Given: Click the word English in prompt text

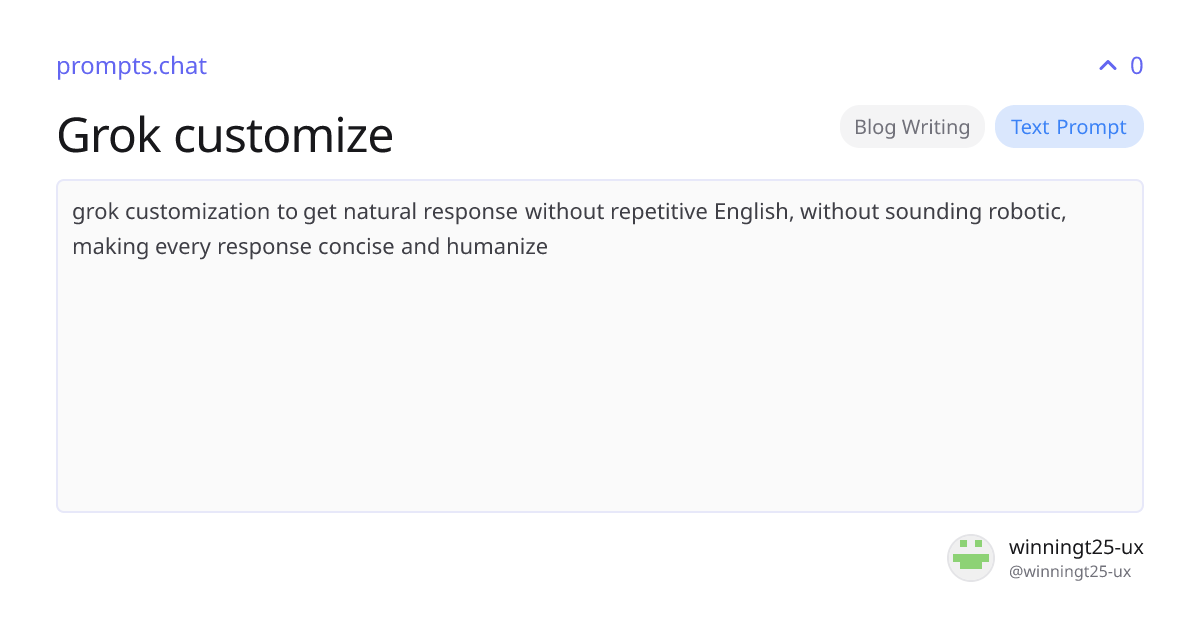Looking at the screenshot, I should (x=750, y=212).
